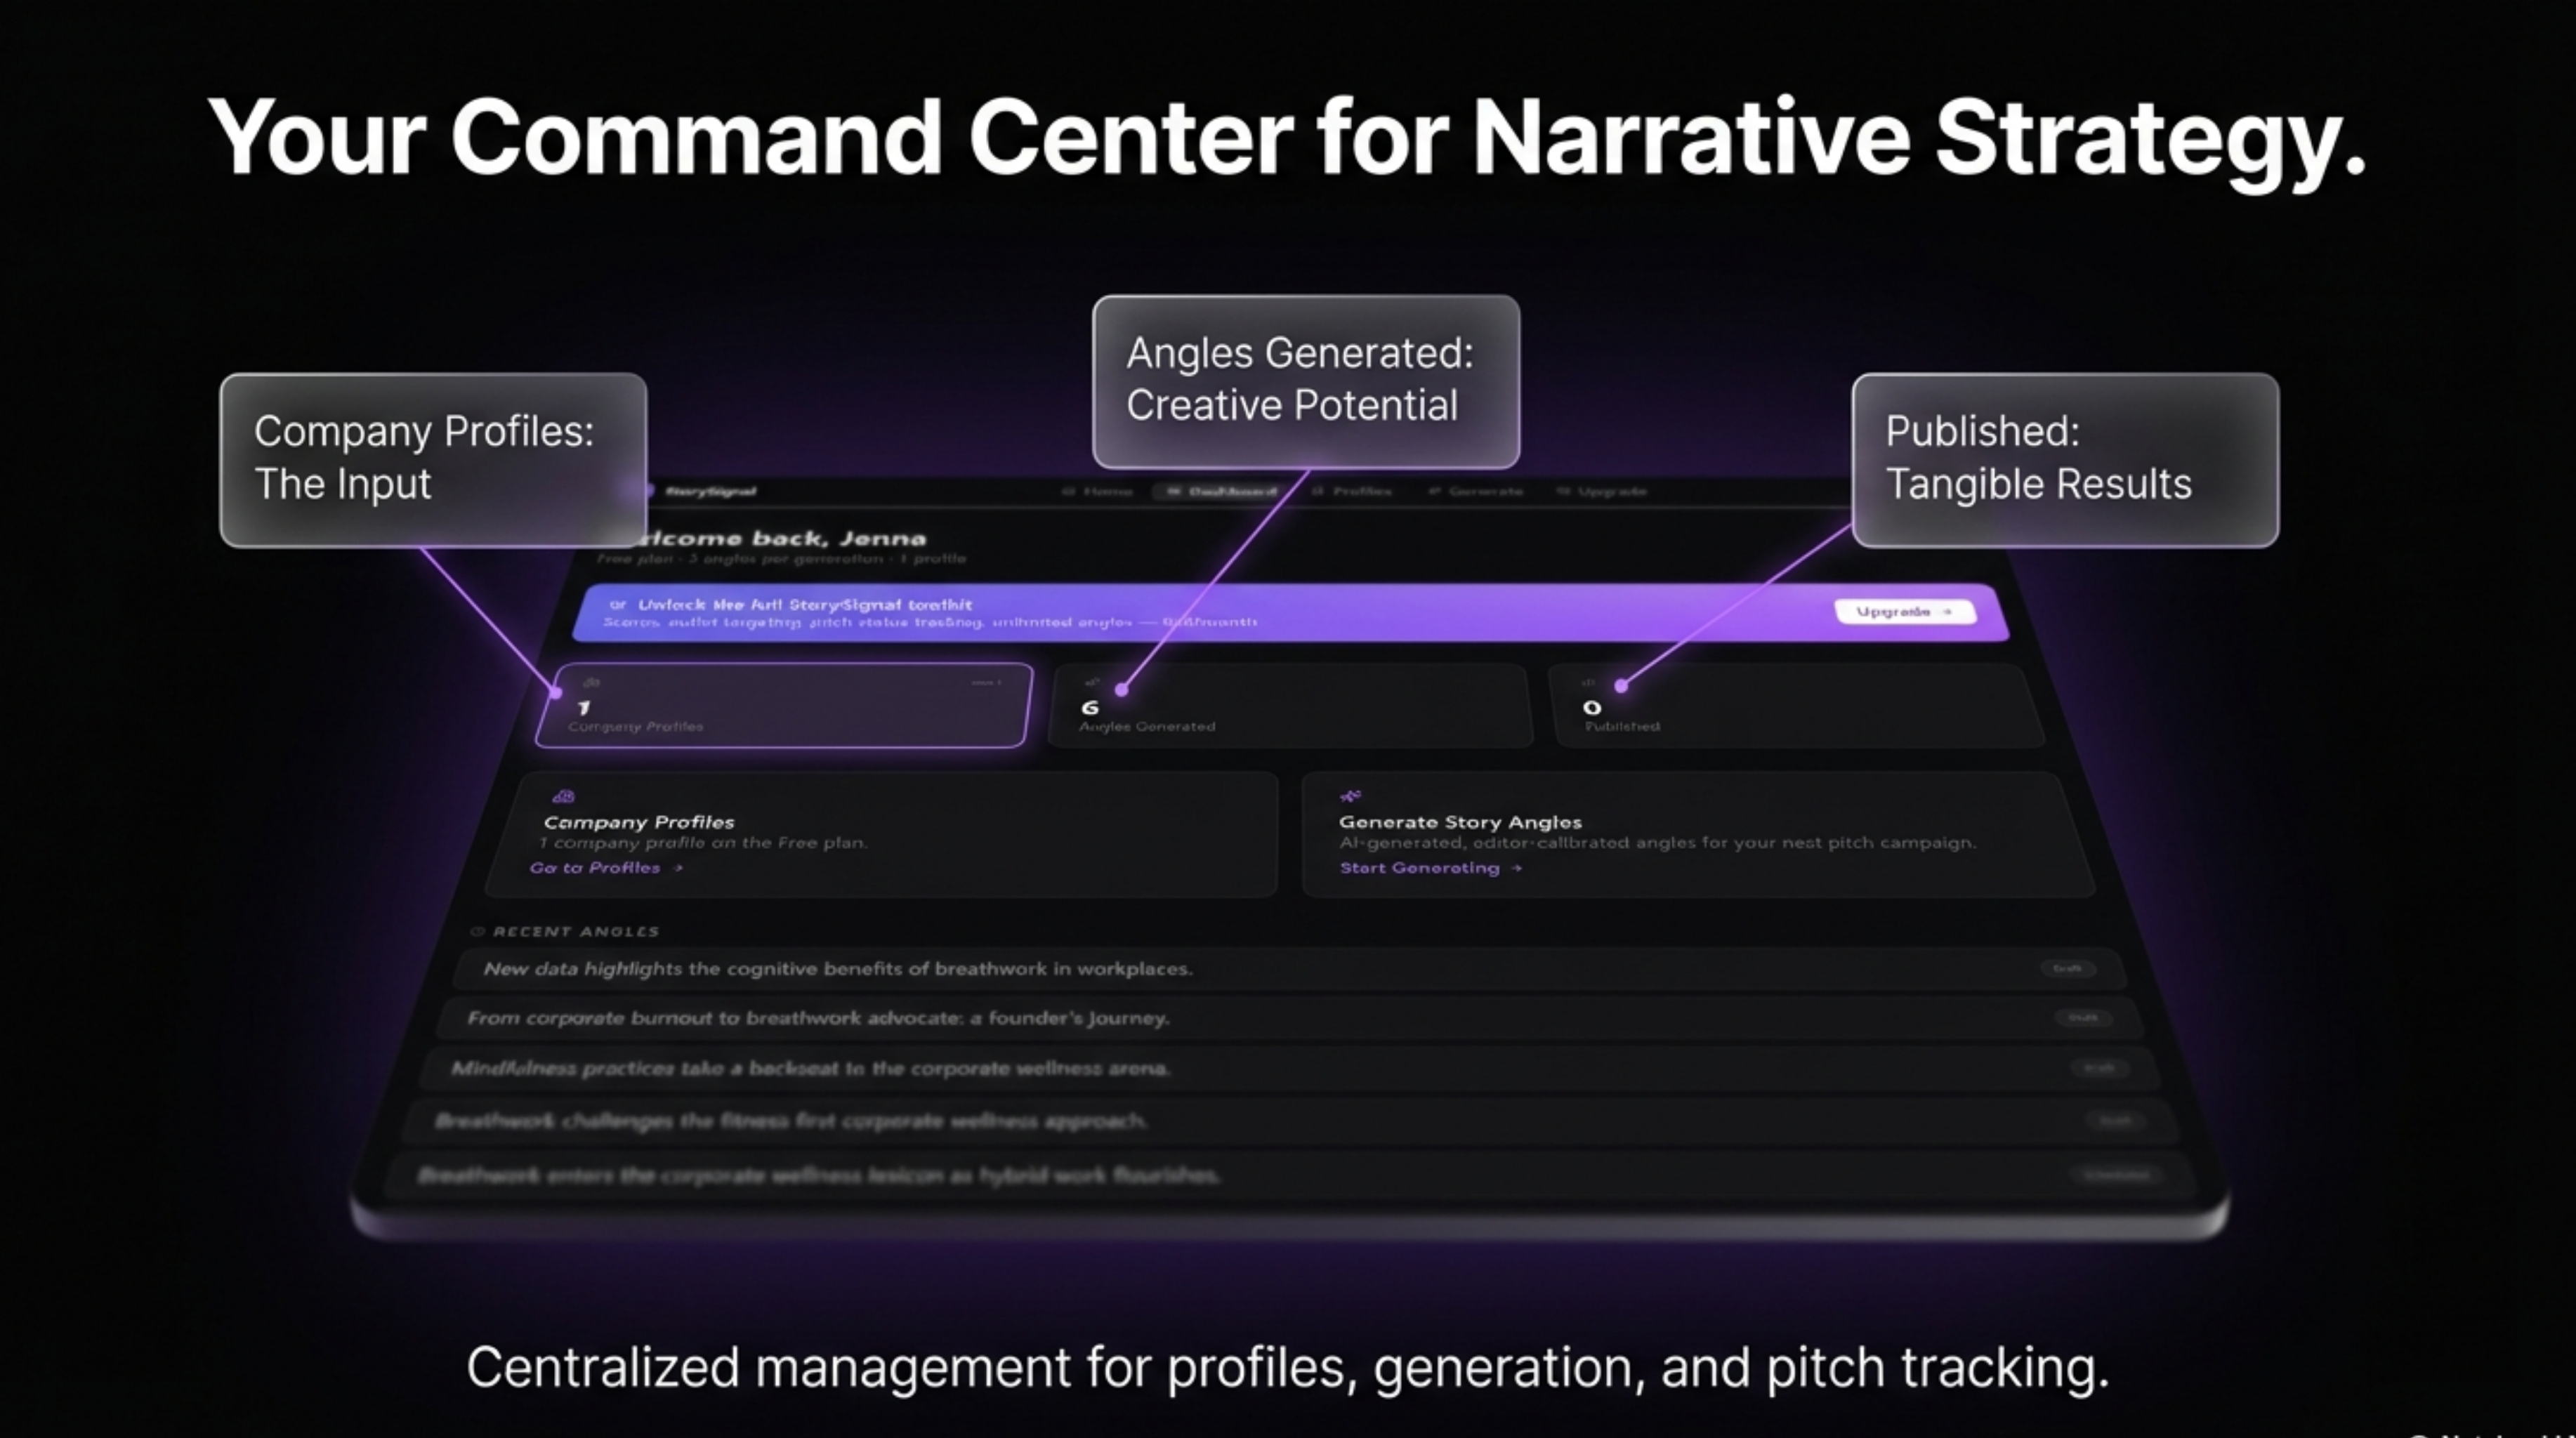This screenshot has width=2576, height=1438.
Task: Open the Home menu item
Action: 1100,491
